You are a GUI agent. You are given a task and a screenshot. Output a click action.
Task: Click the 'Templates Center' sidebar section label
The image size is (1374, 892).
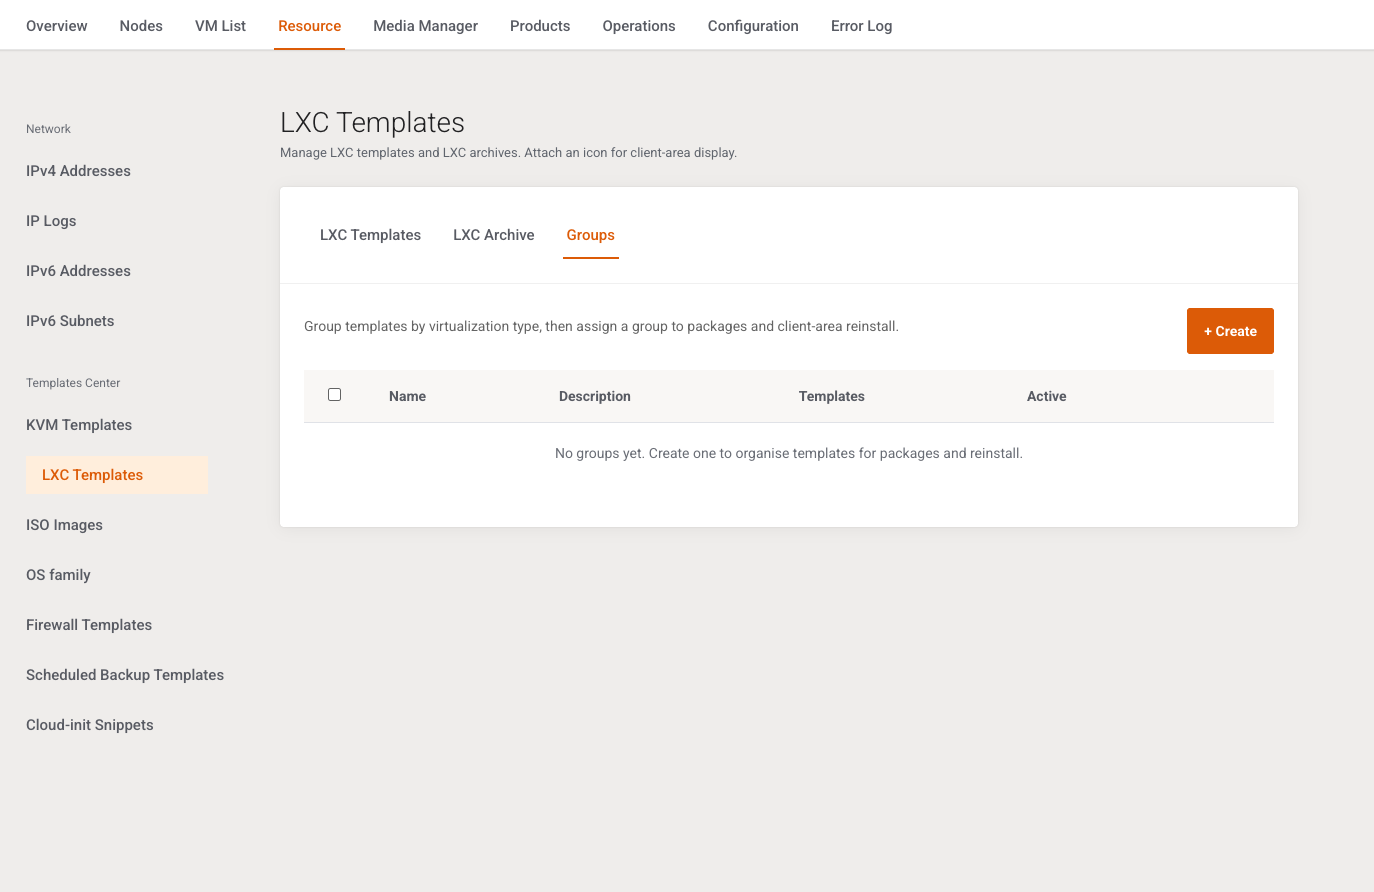(73, 383)
